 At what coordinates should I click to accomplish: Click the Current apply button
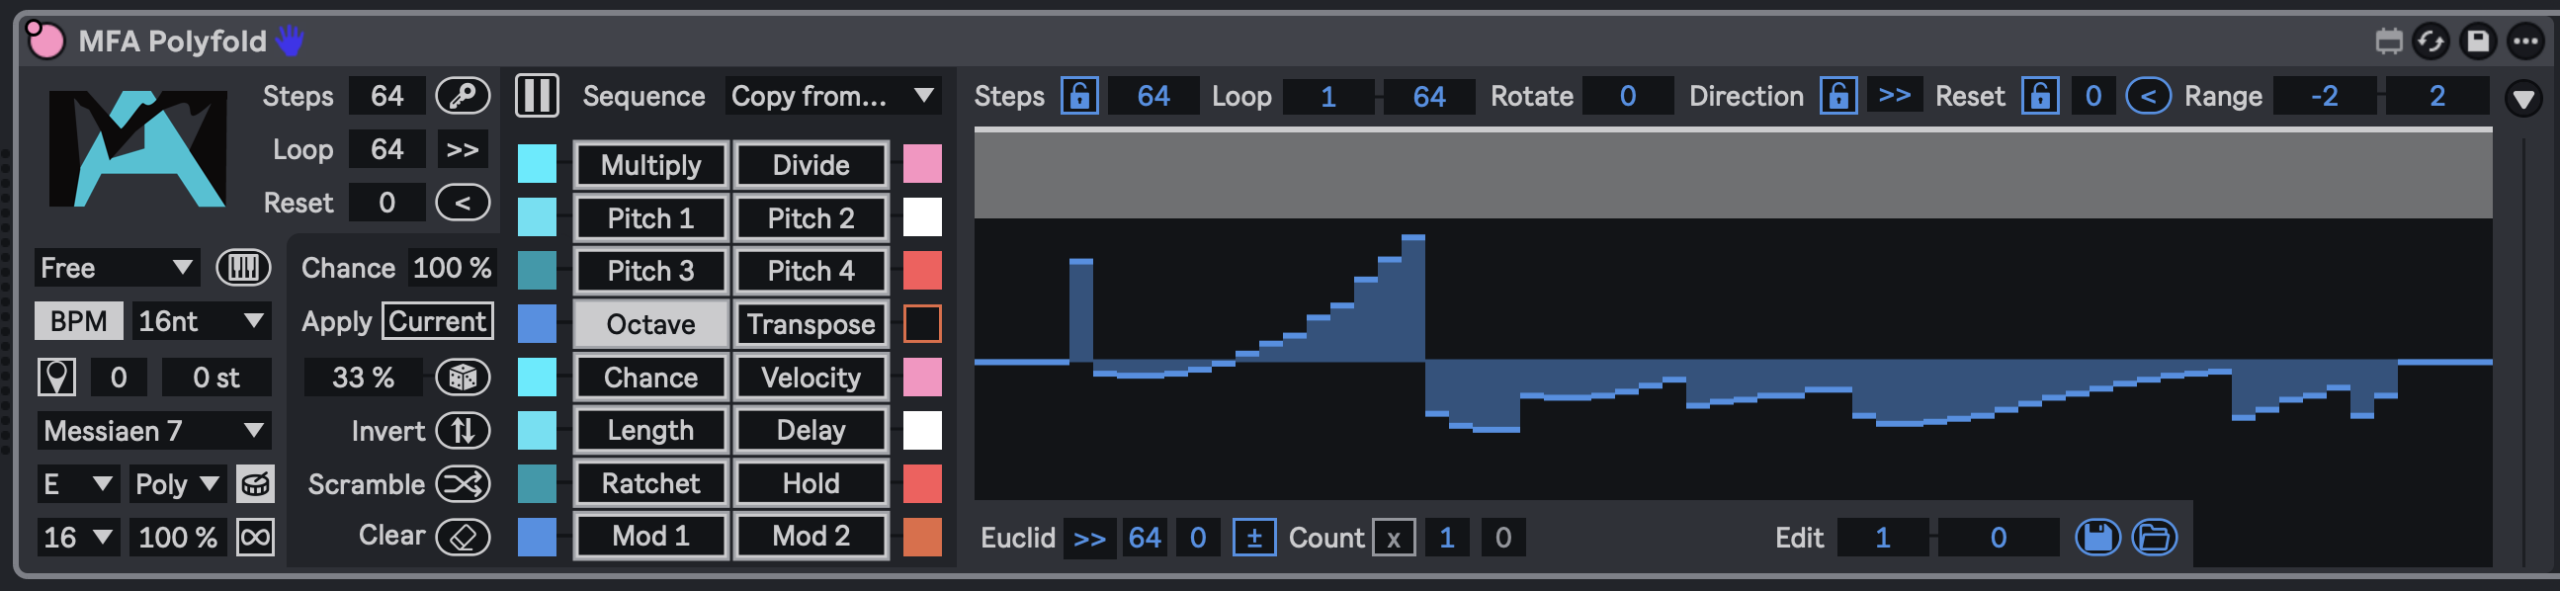pyautogui.click(x=438, y=322)
